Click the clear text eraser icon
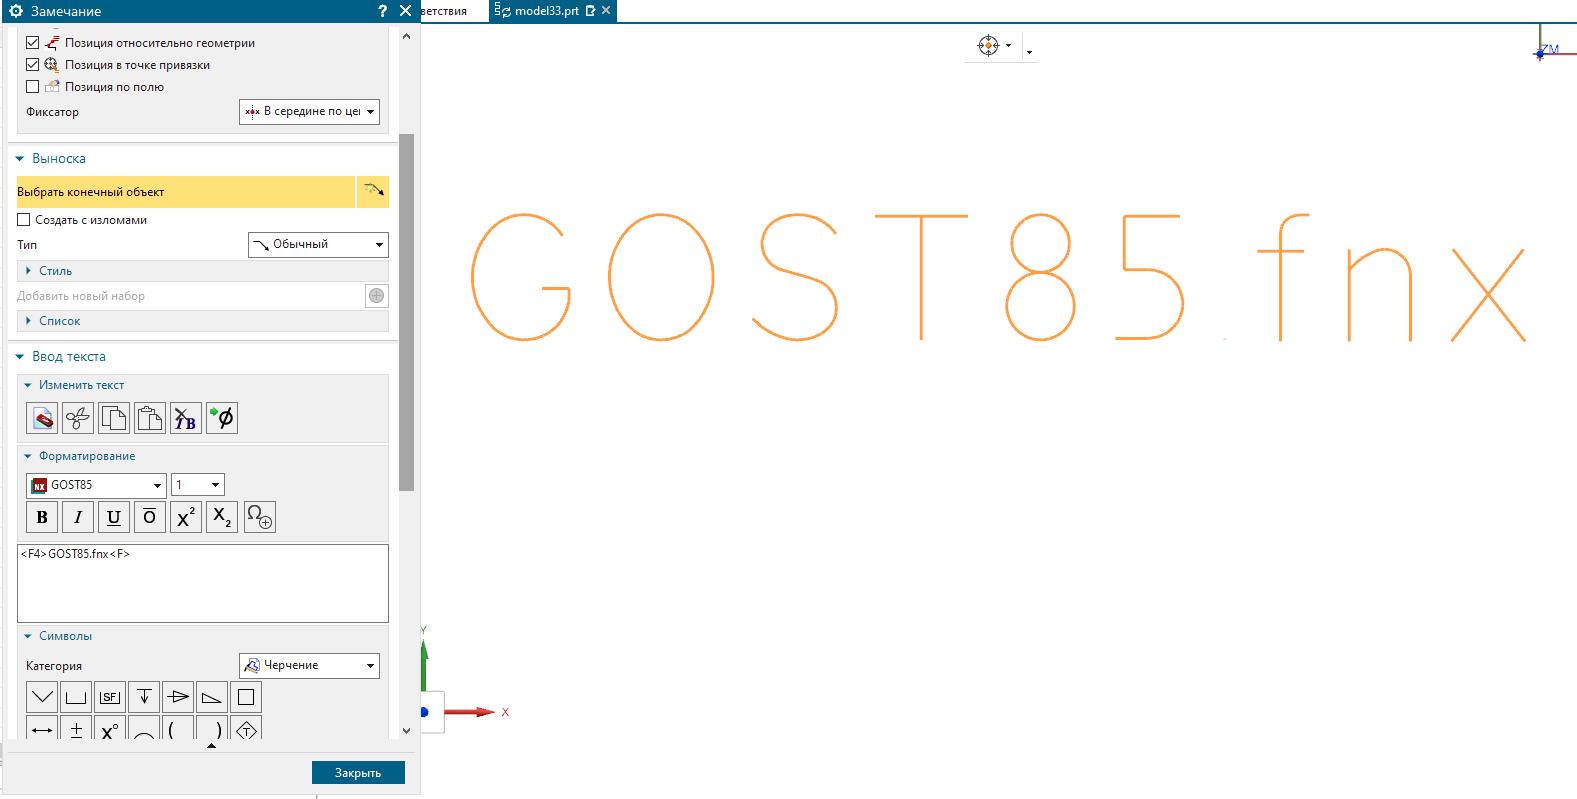The height and width of the screenshot is (799, 1577). [x=42, y=418]
